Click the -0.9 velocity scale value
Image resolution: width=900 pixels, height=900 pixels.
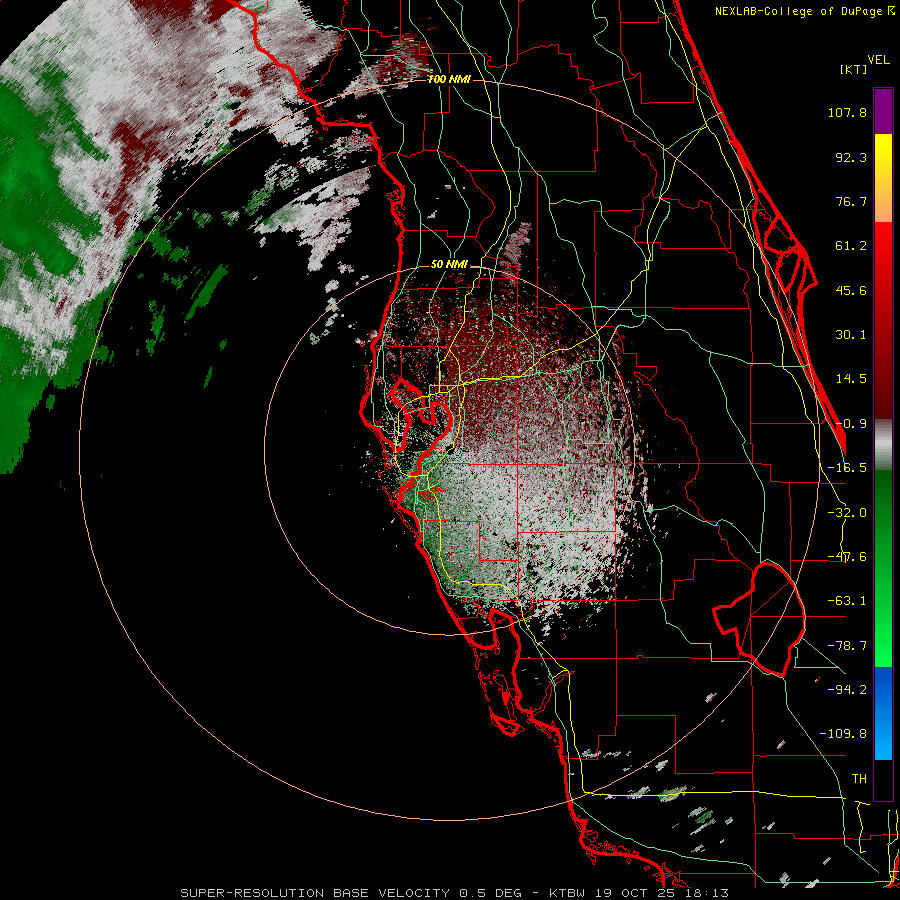coord(851,424)
